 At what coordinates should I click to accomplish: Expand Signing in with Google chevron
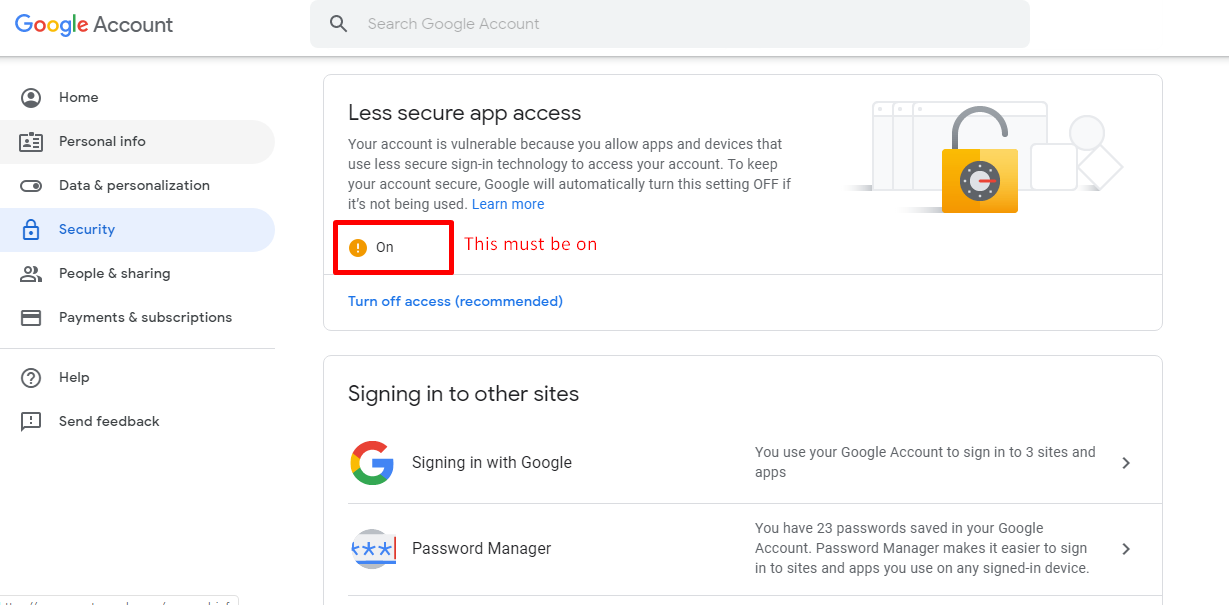click(1126, 463)
